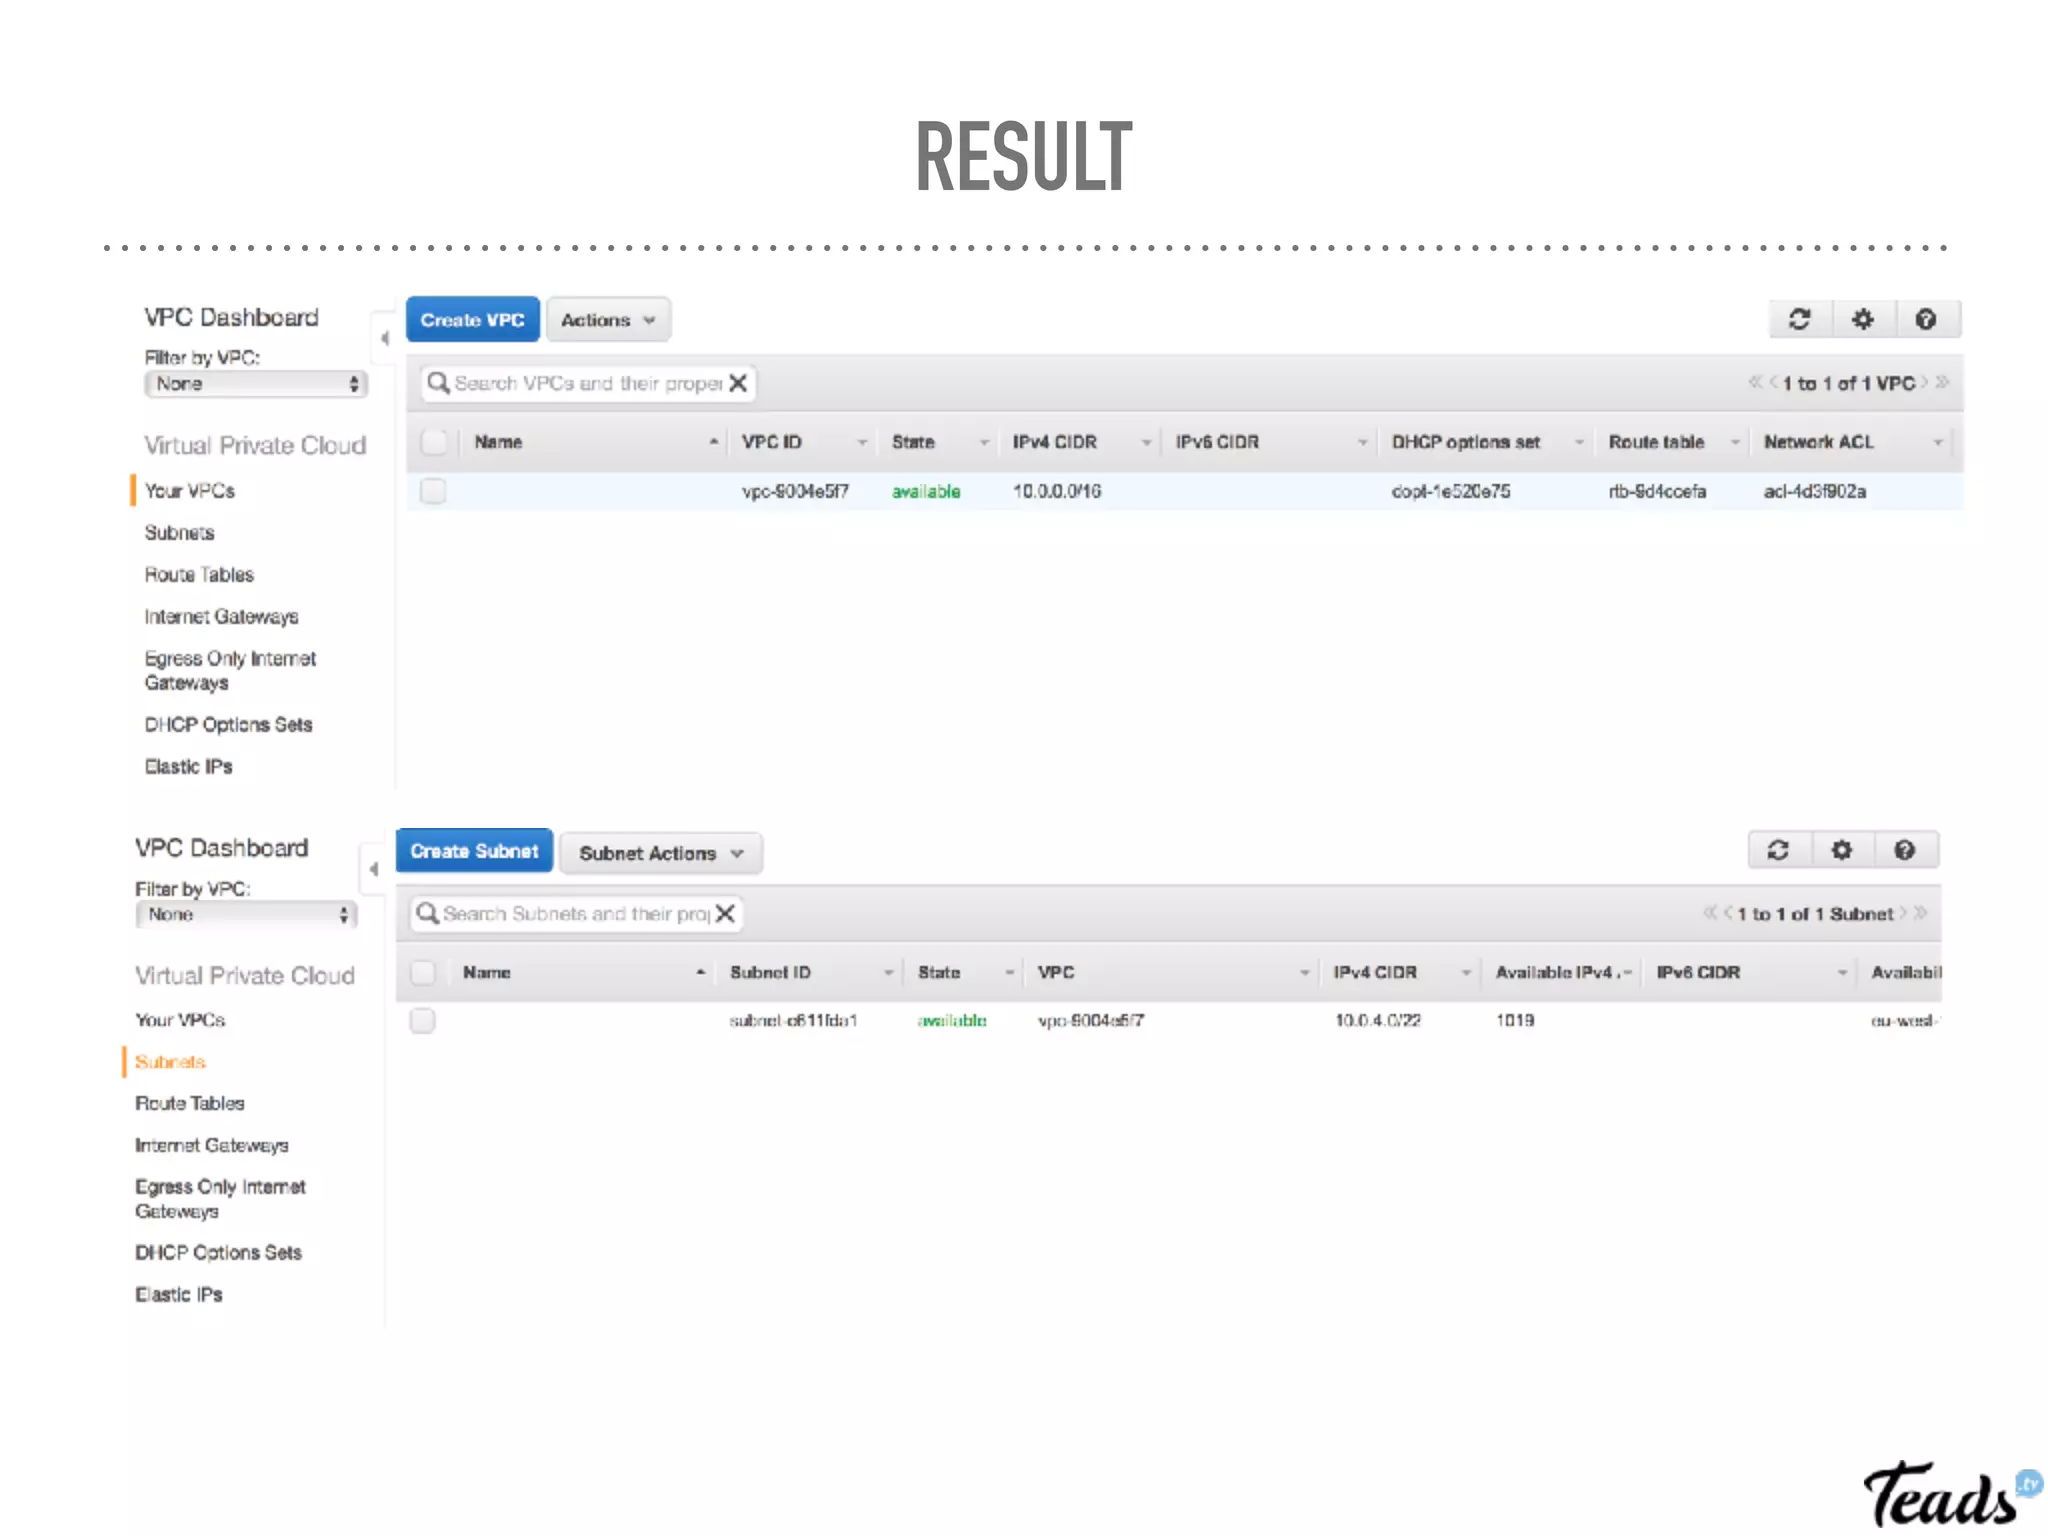The width and height of the screenshot is (2048, 1536).
Task: Open the Subnet Actions dropdown
Action: coord(661,853)
